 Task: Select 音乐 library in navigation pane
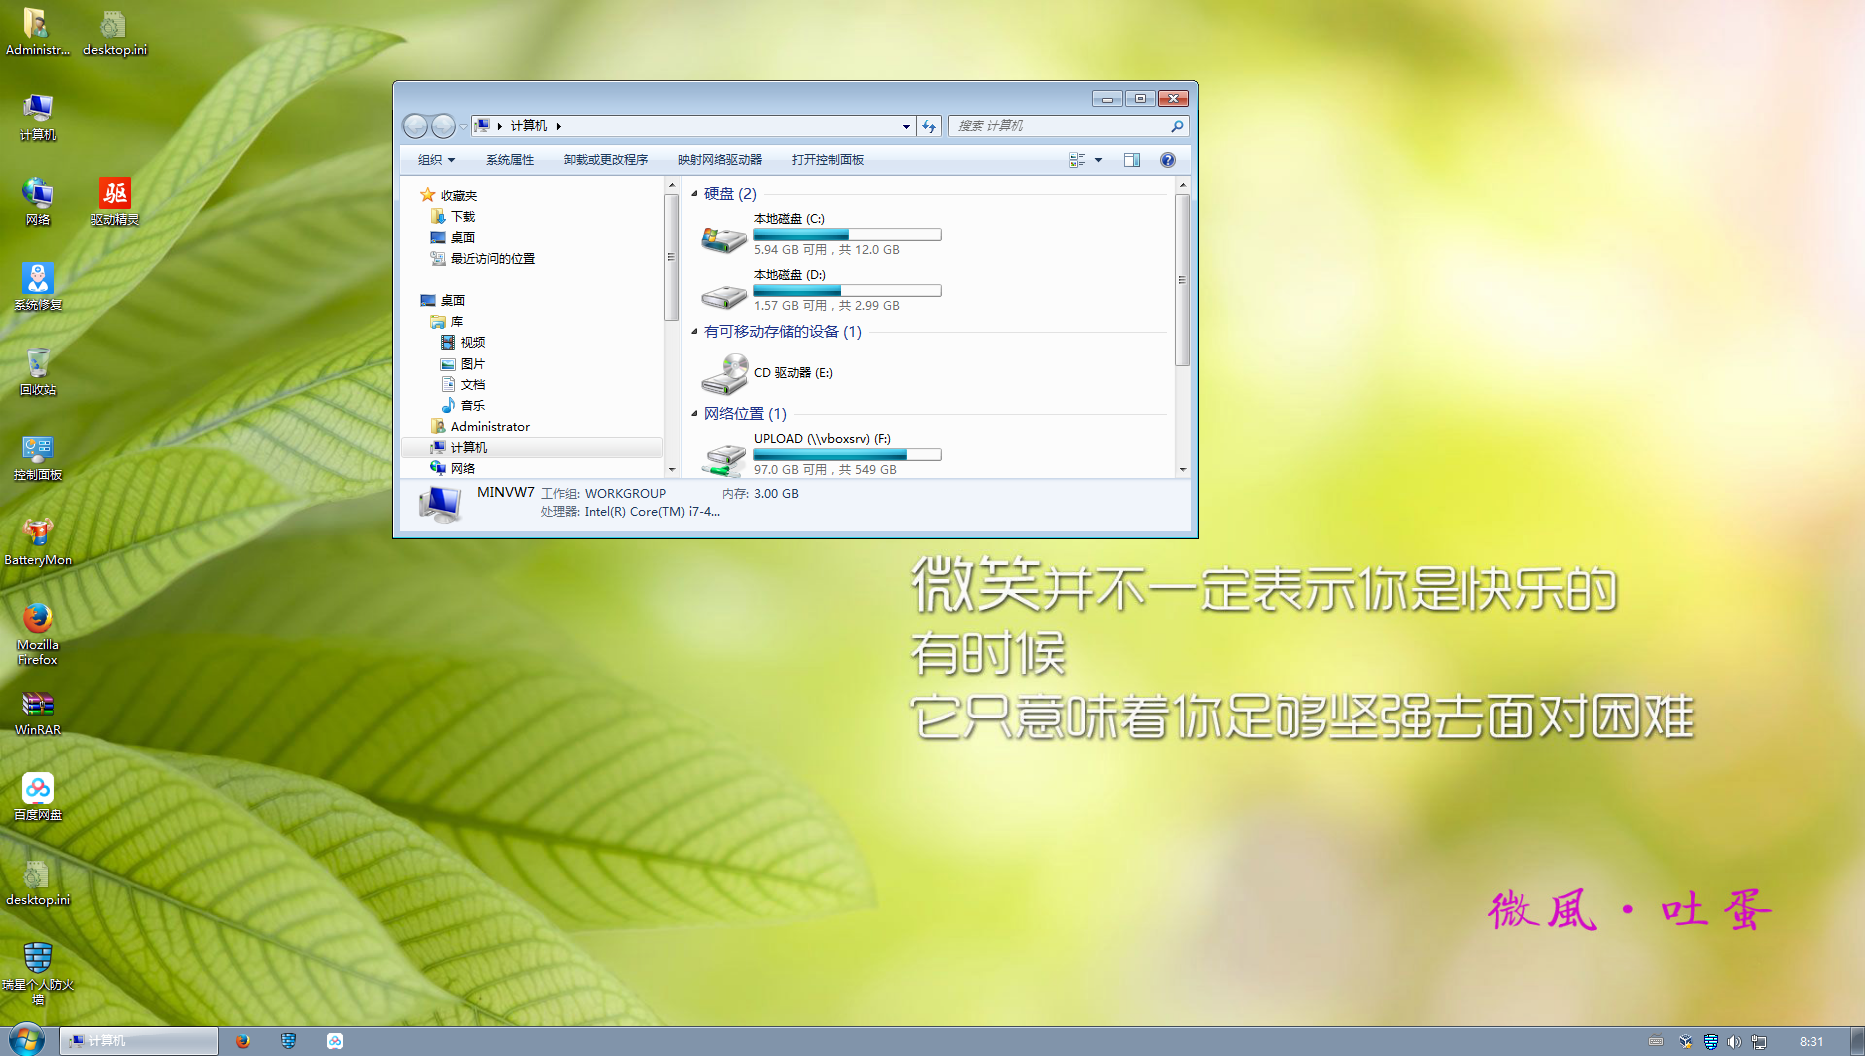coord(473,405)
